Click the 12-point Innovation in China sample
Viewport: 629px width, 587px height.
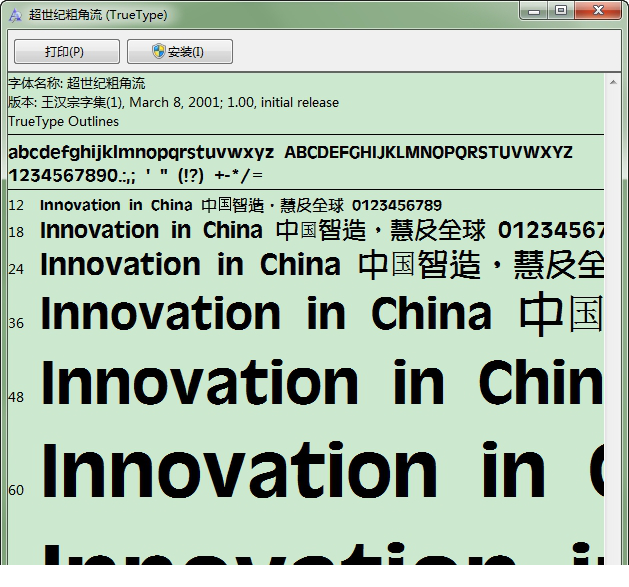click(x=241, y=205)
